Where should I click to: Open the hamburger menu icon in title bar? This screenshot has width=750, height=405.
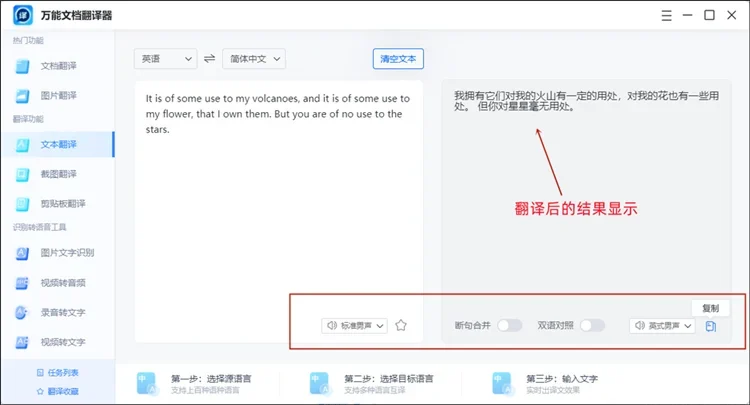(666, 15)
